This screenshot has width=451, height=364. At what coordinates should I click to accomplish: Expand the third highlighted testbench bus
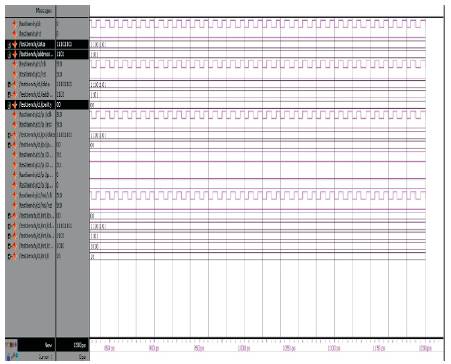[x=10, y=105]
